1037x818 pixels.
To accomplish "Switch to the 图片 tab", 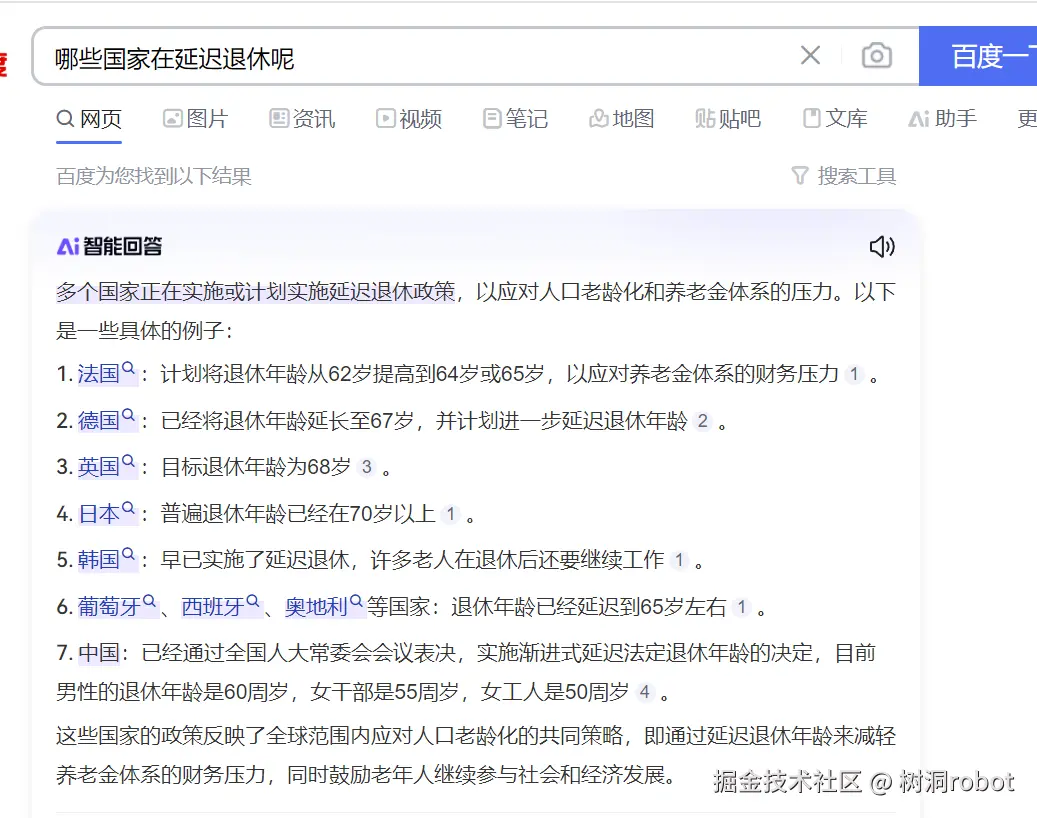I will 196,118.
